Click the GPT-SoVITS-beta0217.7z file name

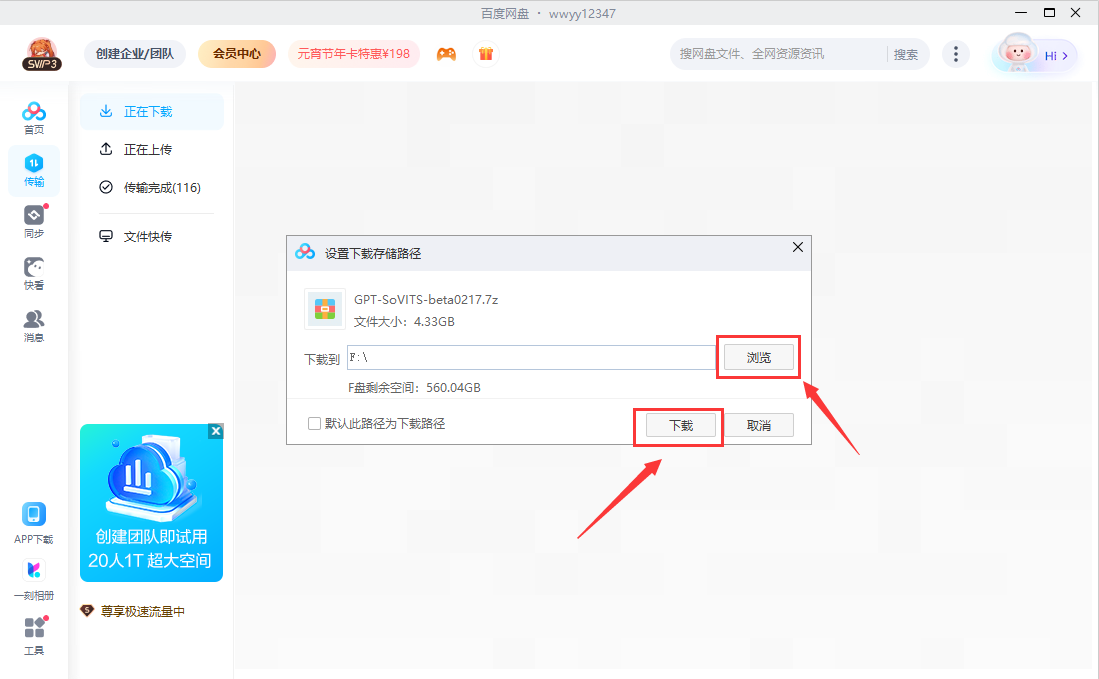coord(425,299)
